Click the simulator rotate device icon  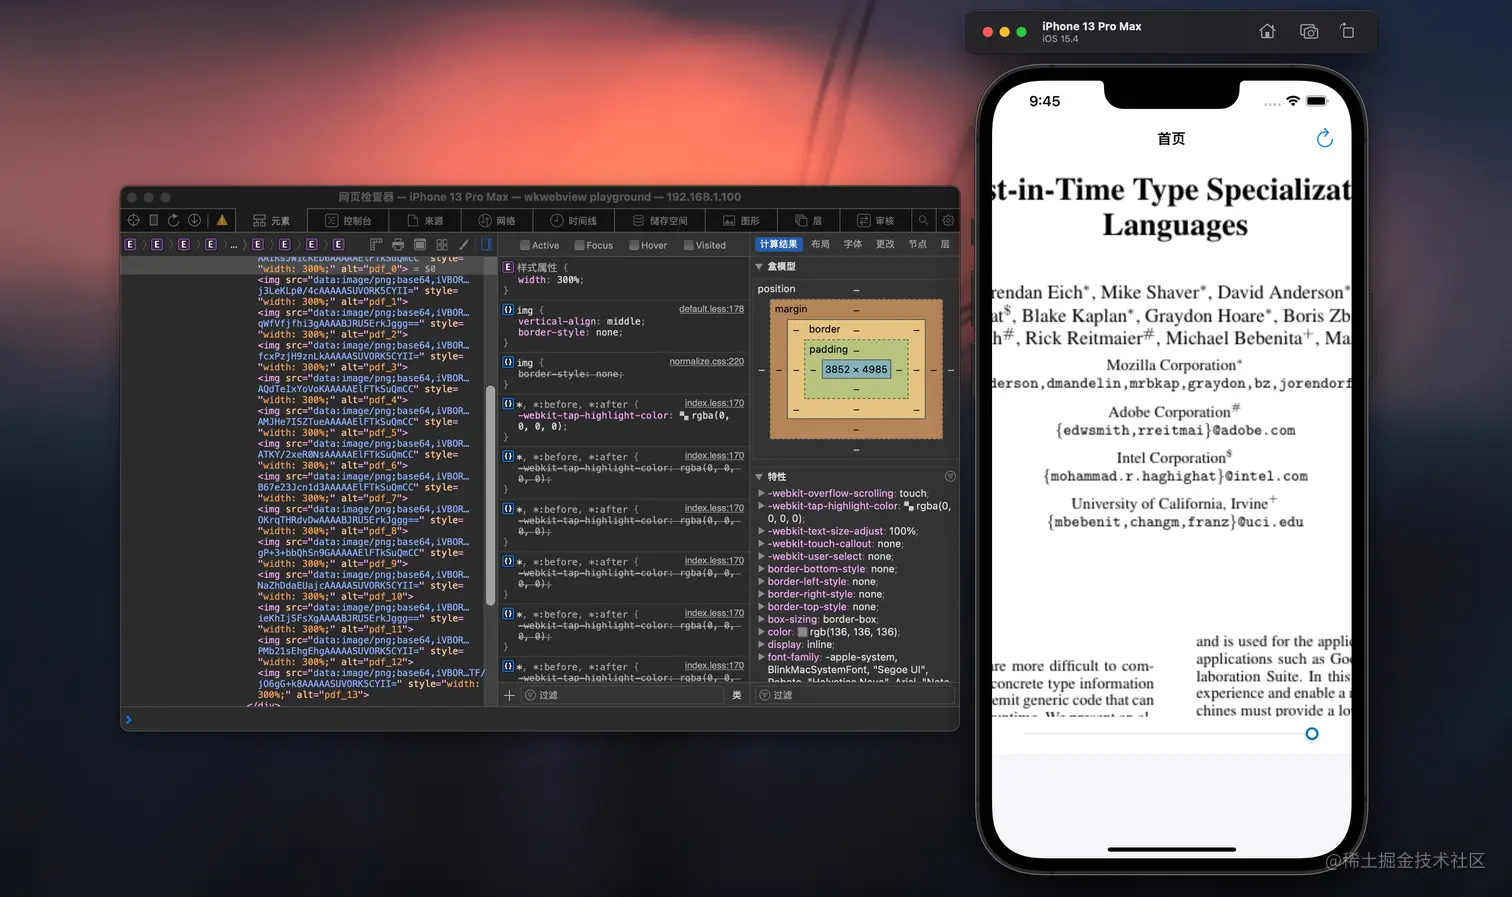pyautogui.click(x=1347, y=32)
